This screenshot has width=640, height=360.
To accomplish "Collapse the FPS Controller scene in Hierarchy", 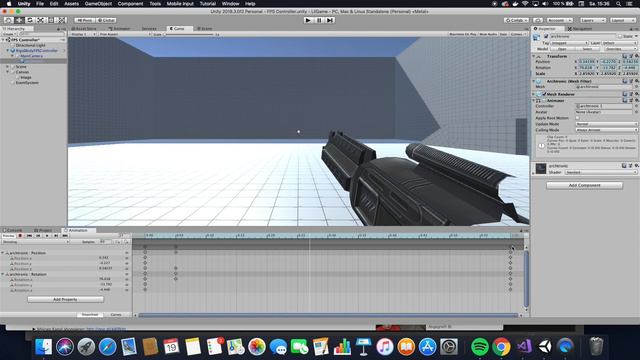I will click(x=3, y=40).
